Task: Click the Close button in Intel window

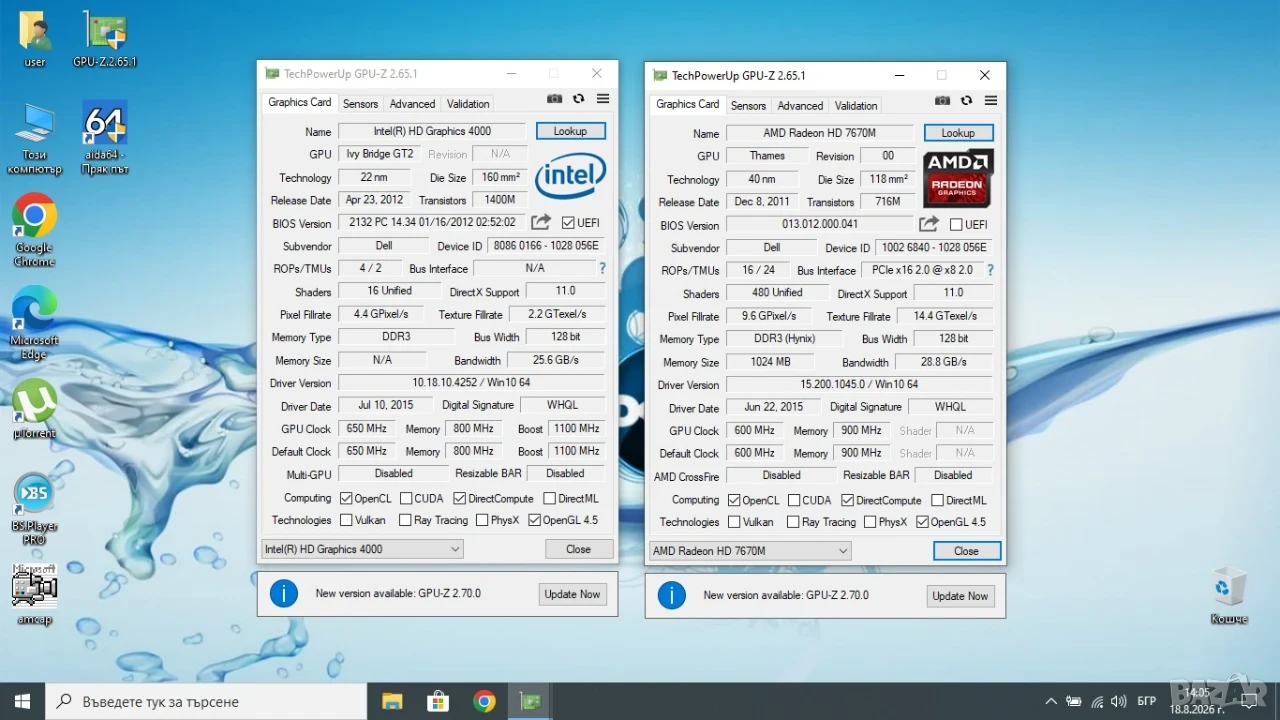Action: [579, 549]
